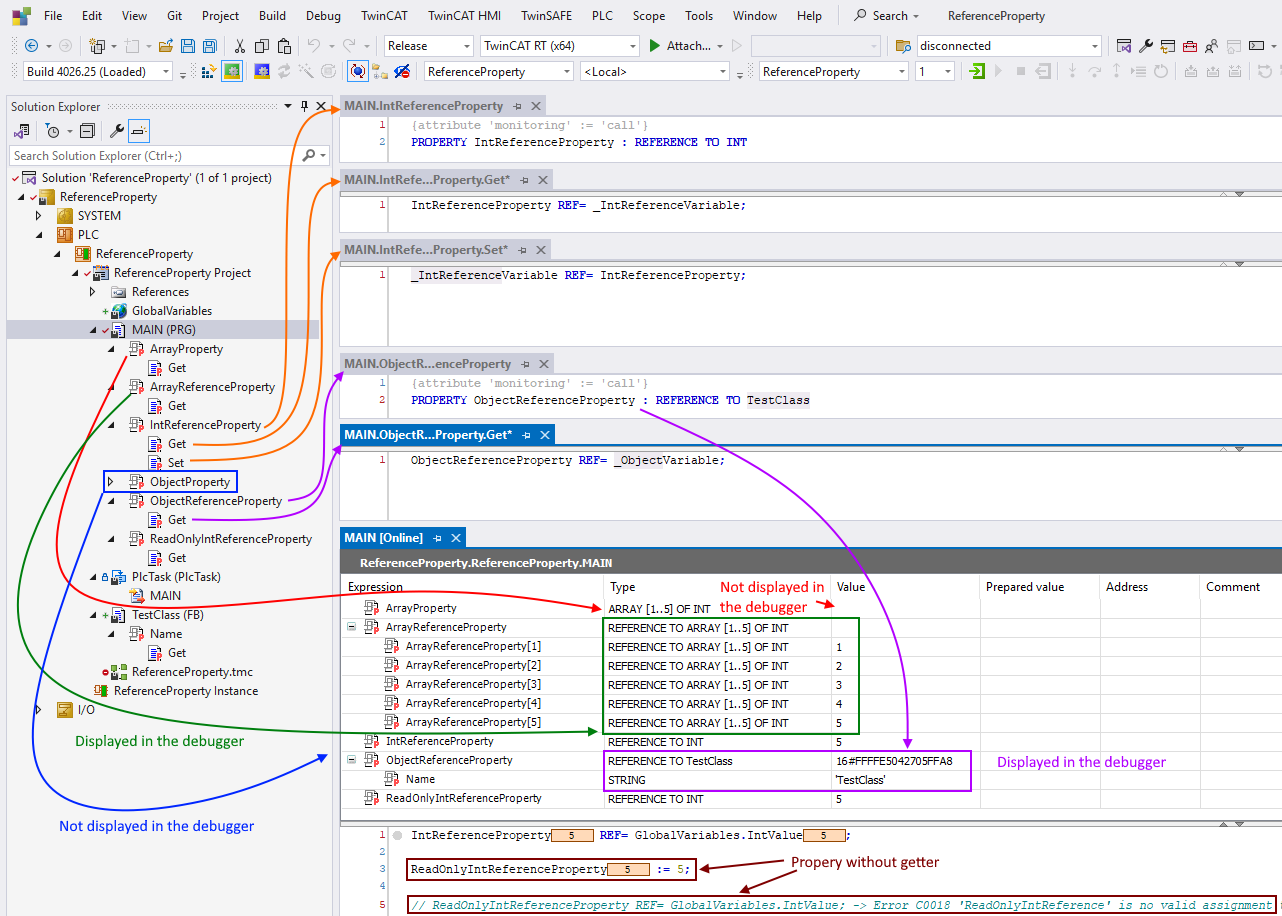Toggle breakpoint marker on code line 1

click(x=398, y=835)
